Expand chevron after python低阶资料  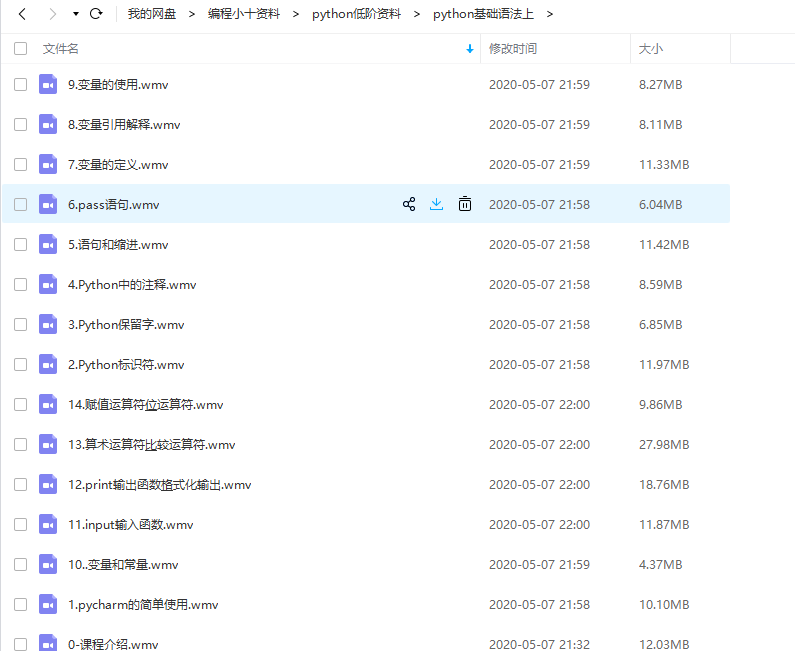click(417, 14)
